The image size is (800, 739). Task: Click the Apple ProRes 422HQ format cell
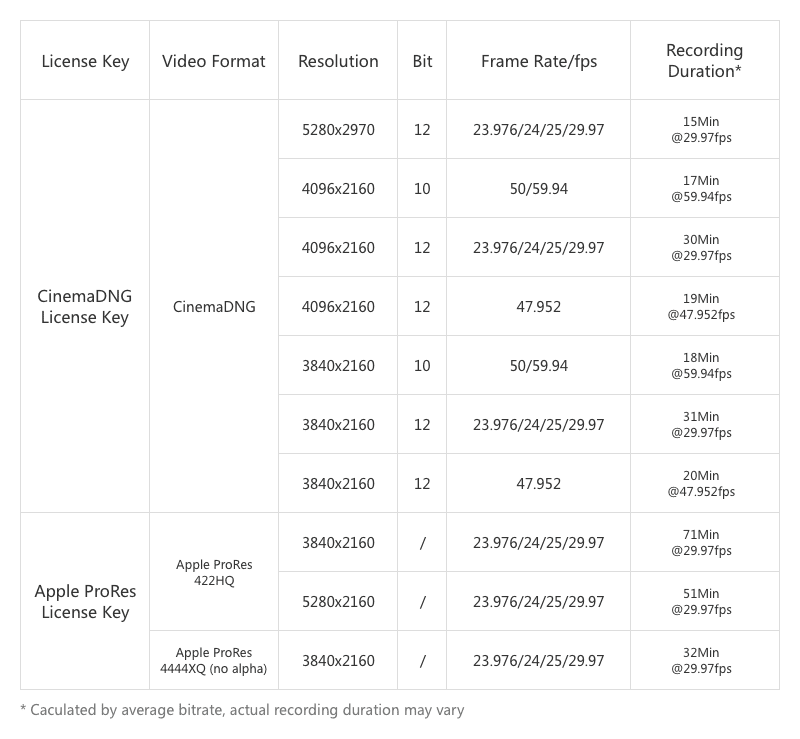pos(214,572)
